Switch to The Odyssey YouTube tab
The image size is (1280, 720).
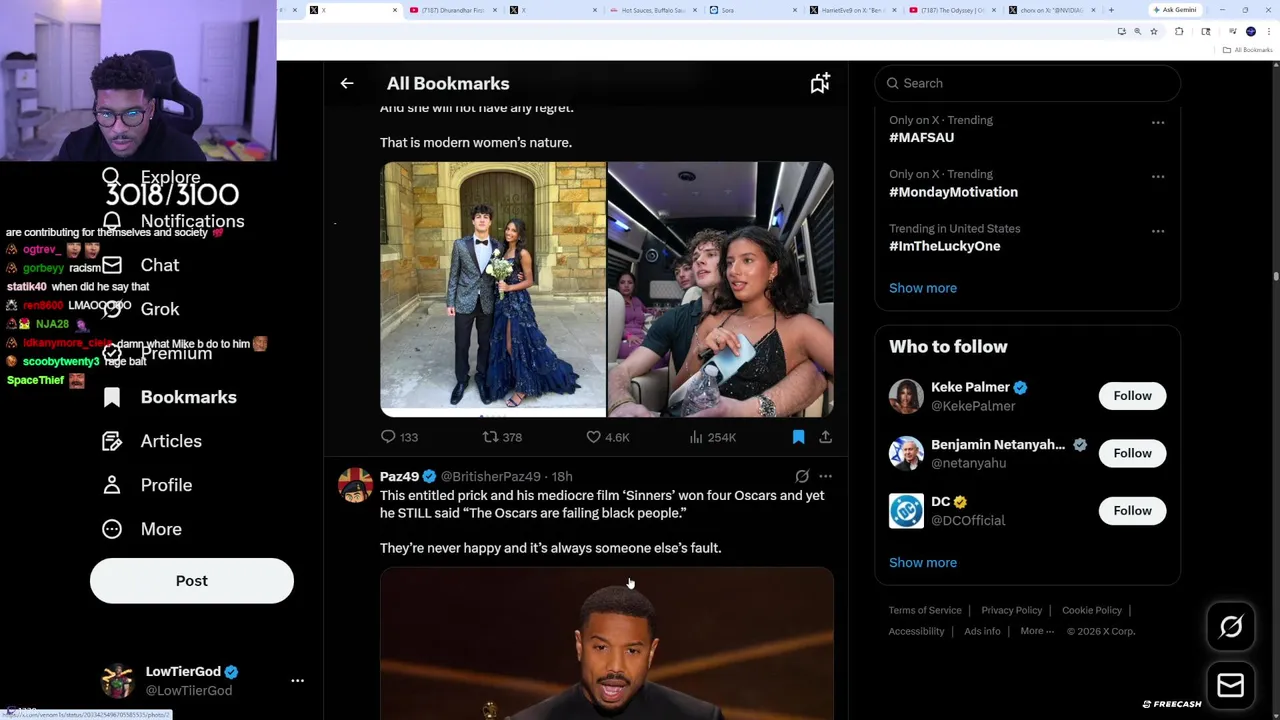(952, 10)
